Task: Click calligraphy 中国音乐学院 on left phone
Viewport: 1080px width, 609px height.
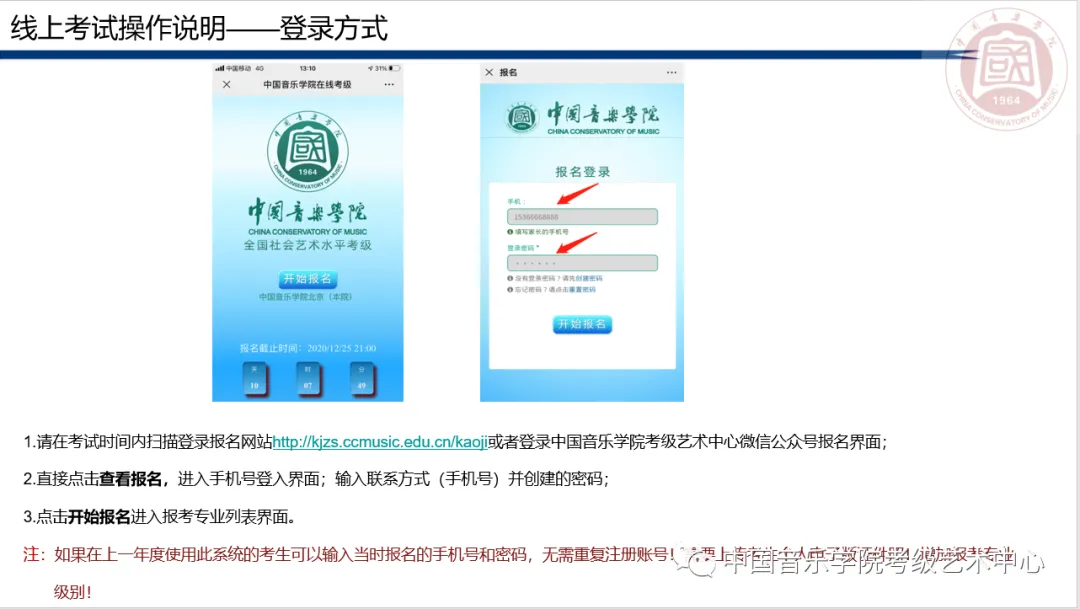Action: pos(308,211)
